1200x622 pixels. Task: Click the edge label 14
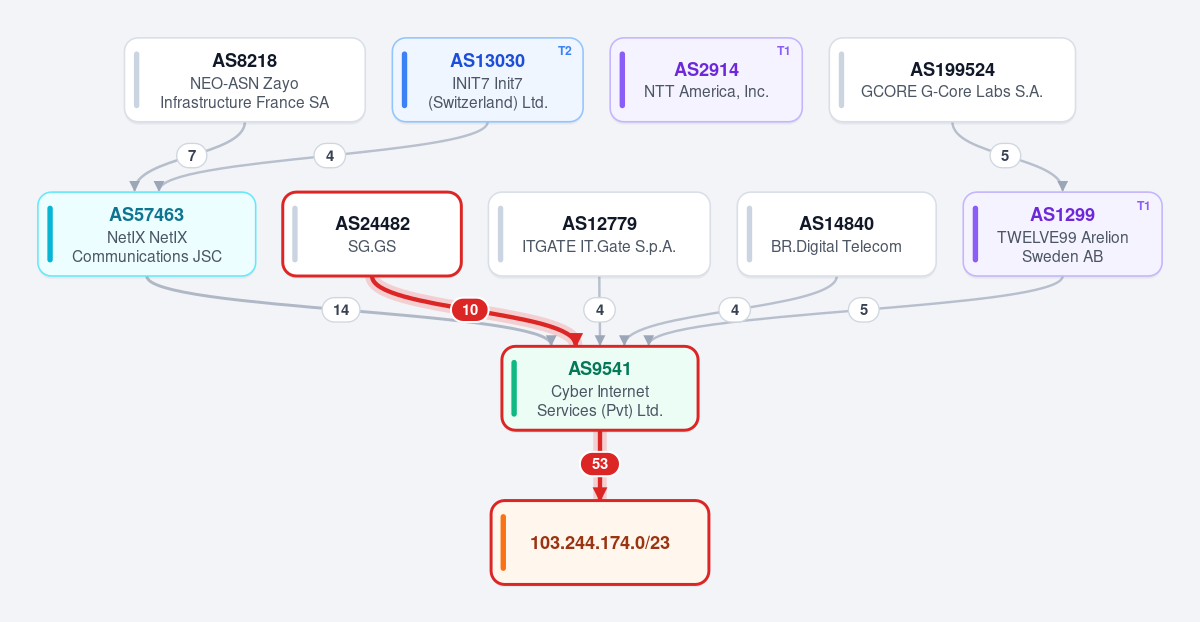(x=341, y=310)
